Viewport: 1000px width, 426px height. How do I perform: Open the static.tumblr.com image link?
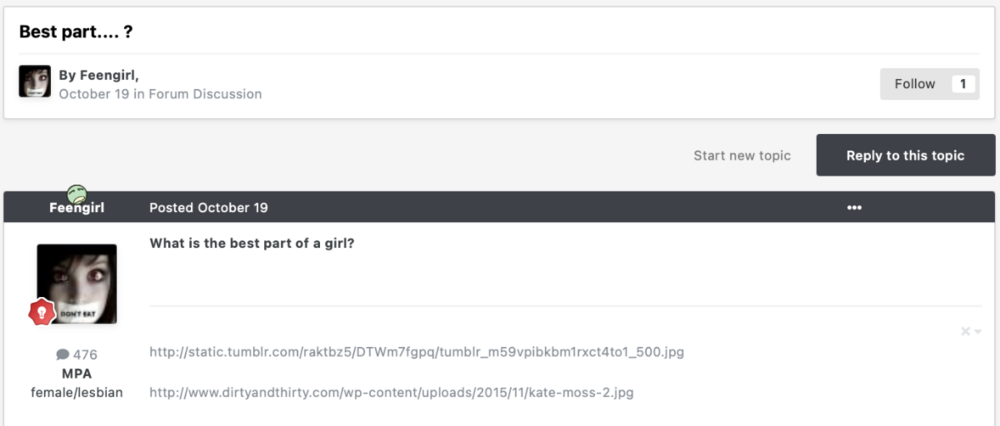click(x=417, y=352)
